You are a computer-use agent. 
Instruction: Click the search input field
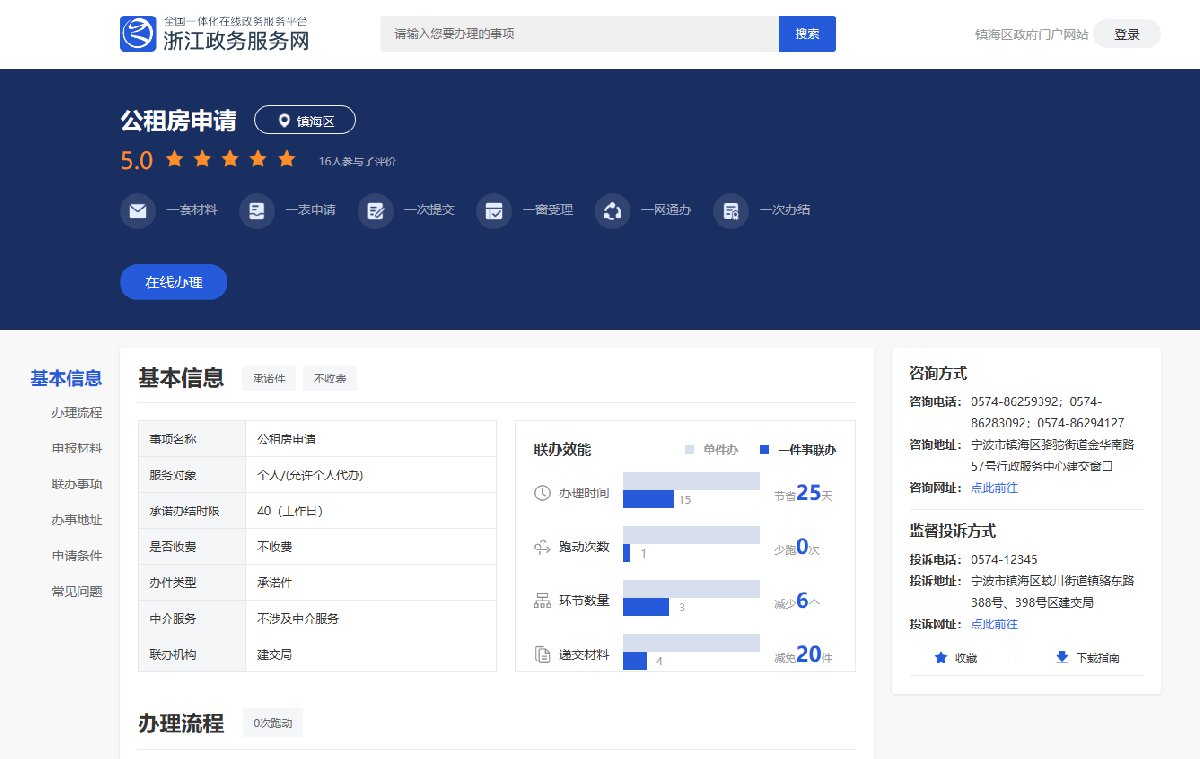coord(579,34)
